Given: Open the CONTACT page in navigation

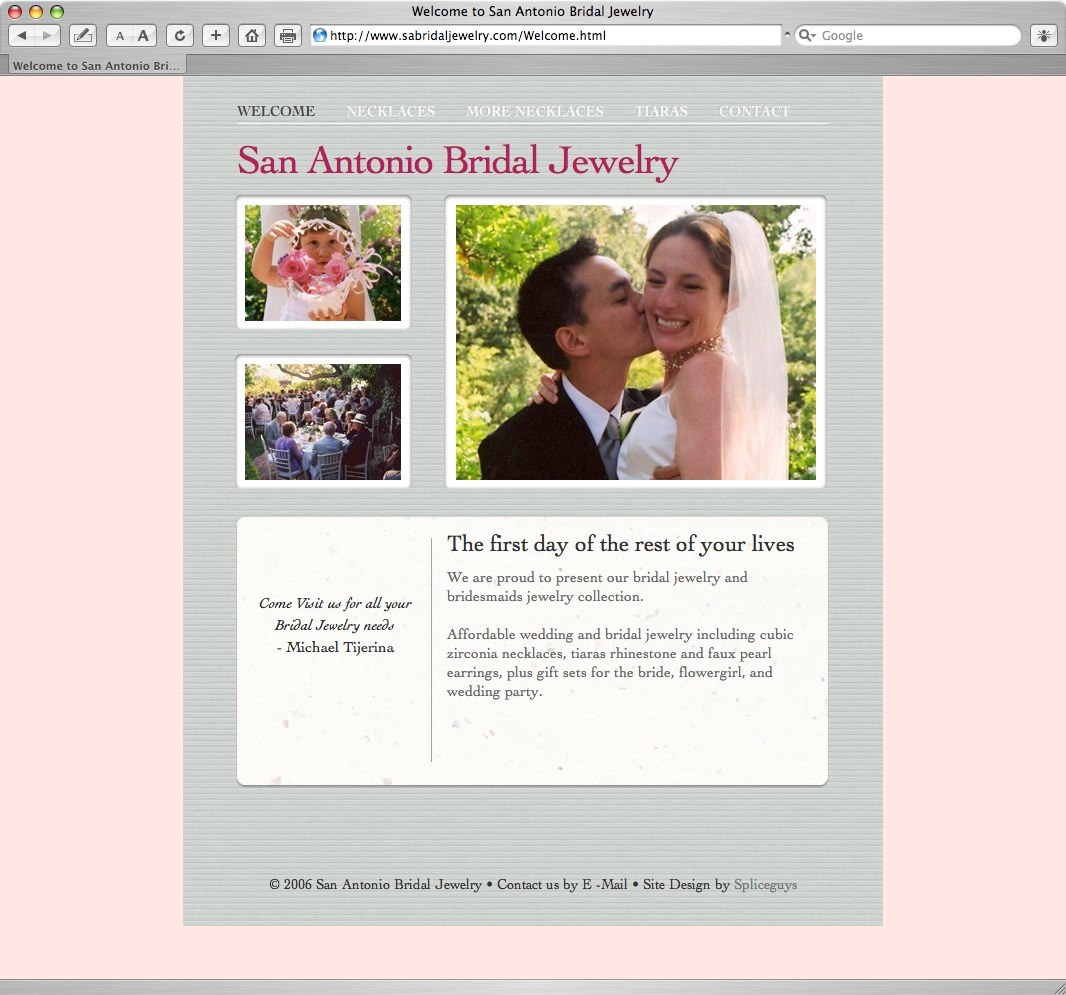Looking at the screenshot, I should [x=754, y=111].
